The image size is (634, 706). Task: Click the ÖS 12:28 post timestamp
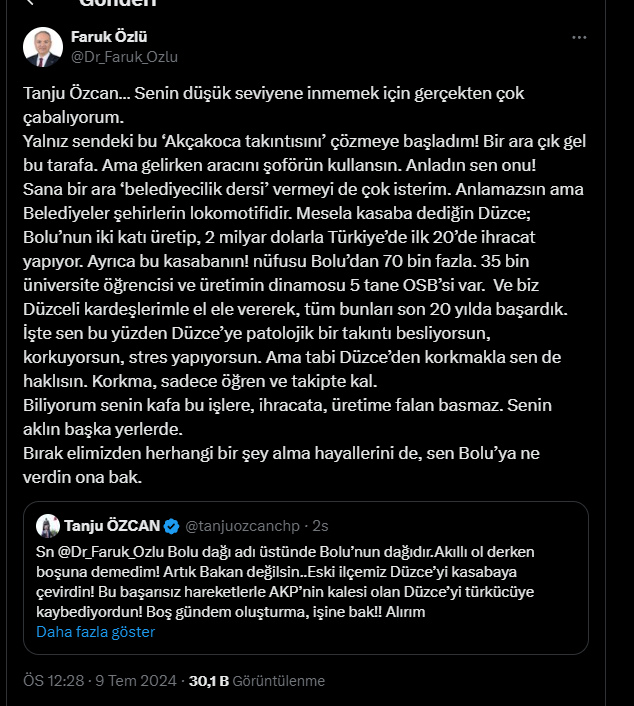click(54, 680)
